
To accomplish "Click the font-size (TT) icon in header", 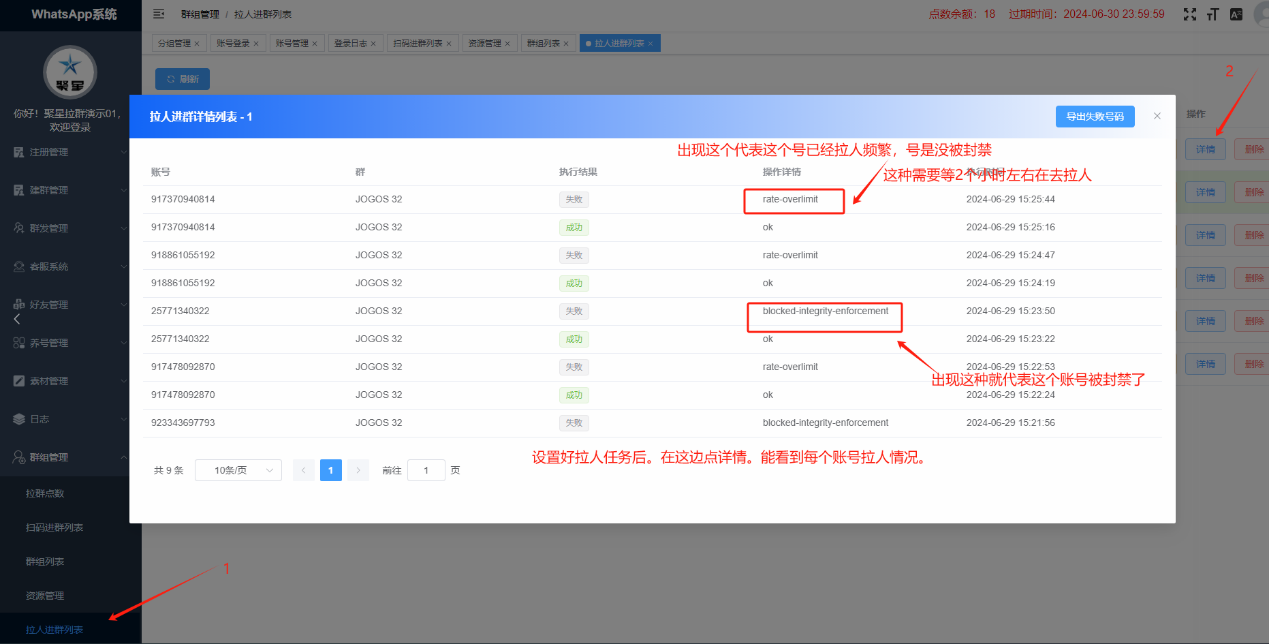I will point(1213,13).
